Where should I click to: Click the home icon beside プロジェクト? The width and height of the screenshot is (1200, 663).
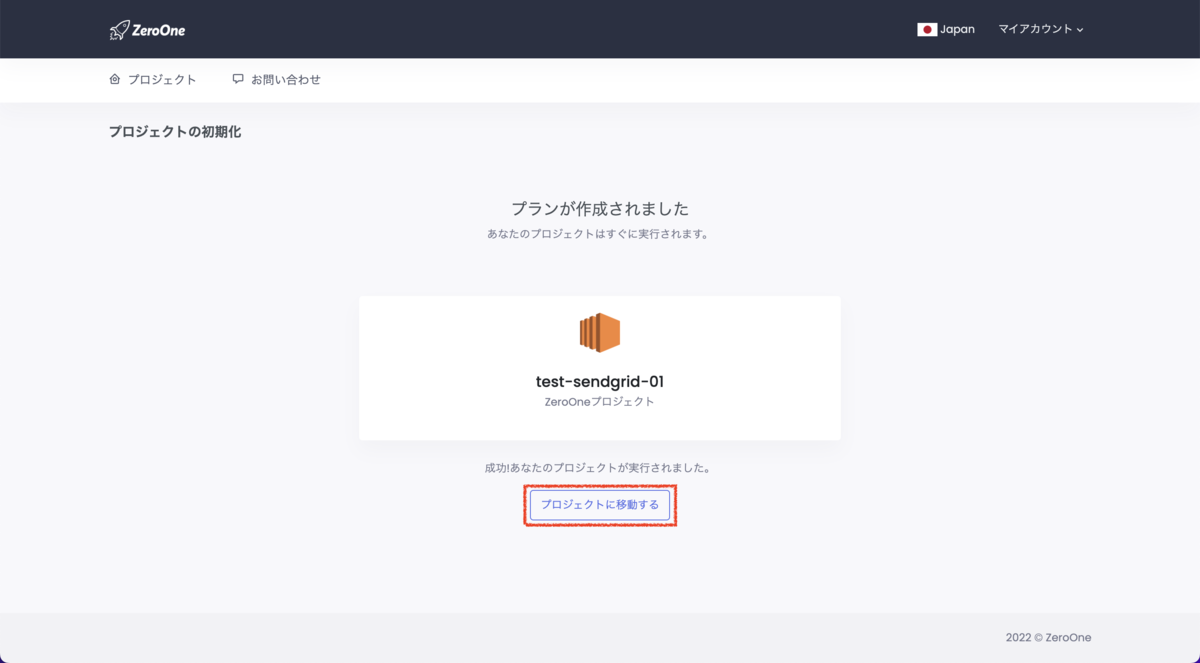pos(115,79)
